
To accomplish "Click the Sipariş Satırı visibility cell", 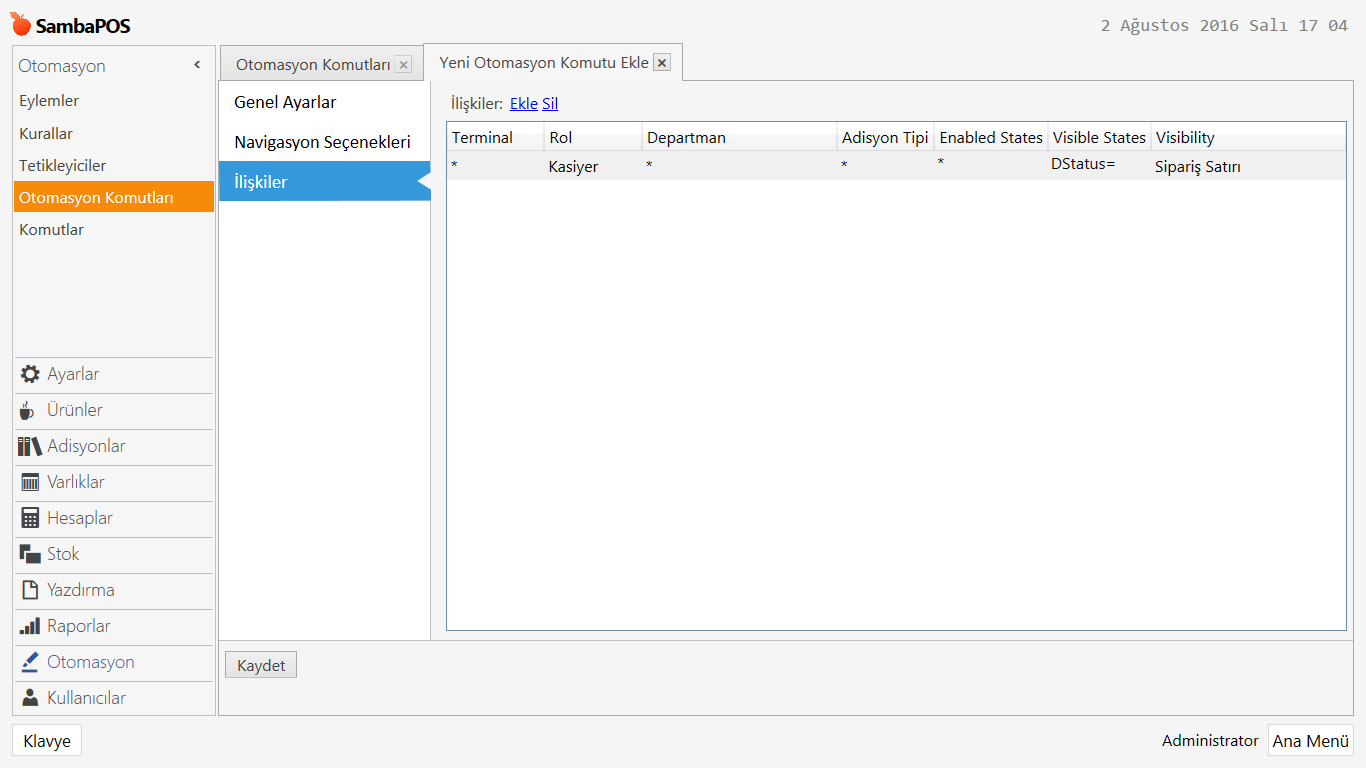I will click(1249, 166).
